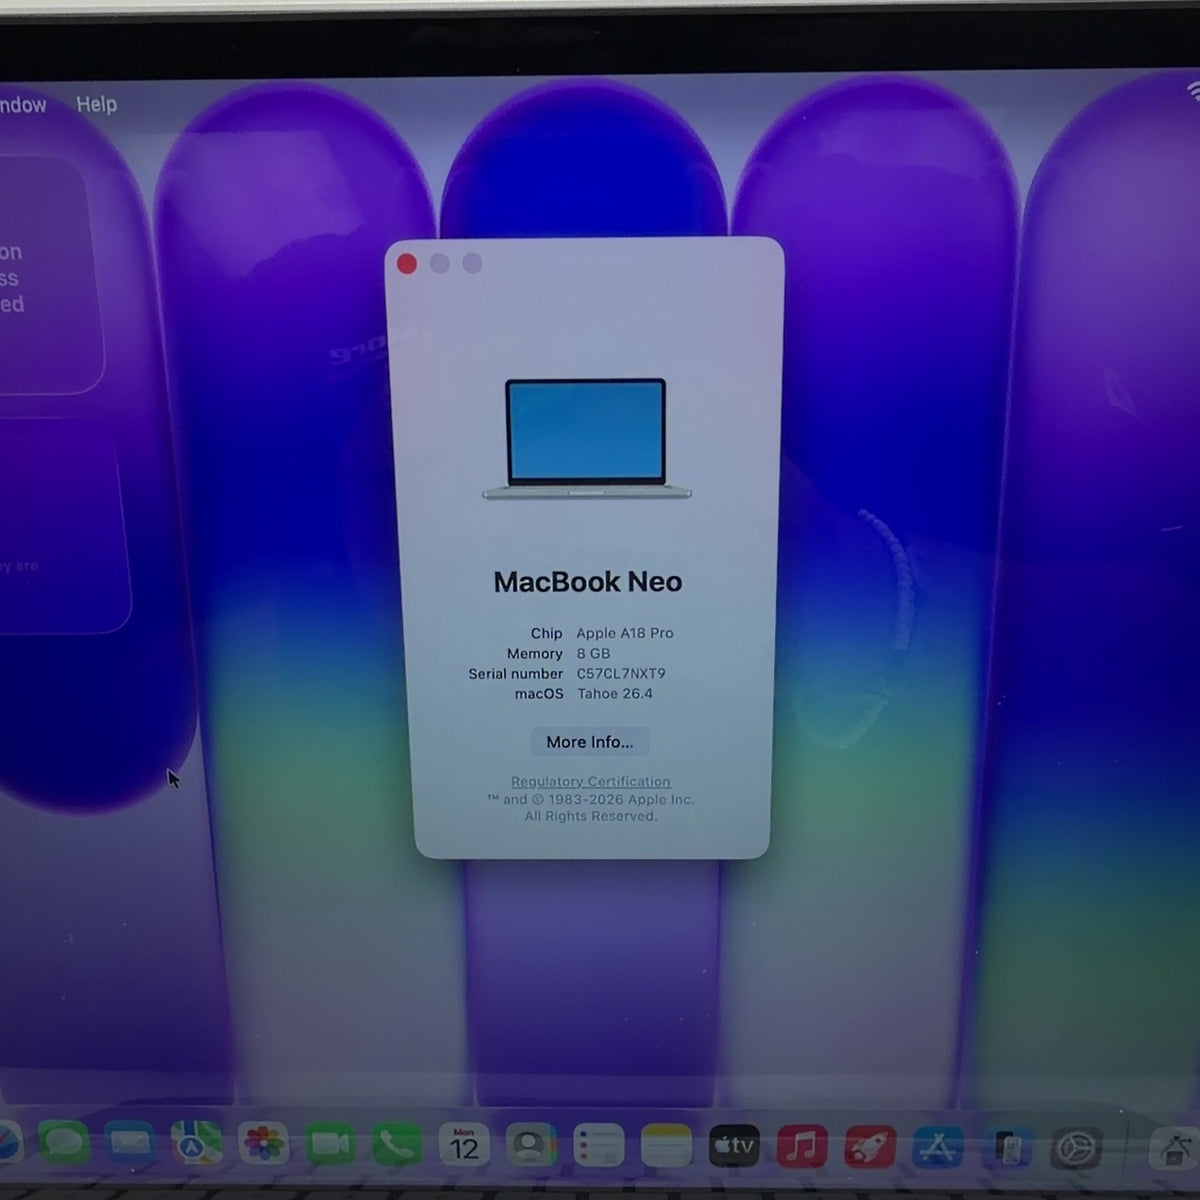Open the Reminders app in the Dock
This screenshot has width=1200, height=1200.
pyautogui.click(x=599, y=1145)
